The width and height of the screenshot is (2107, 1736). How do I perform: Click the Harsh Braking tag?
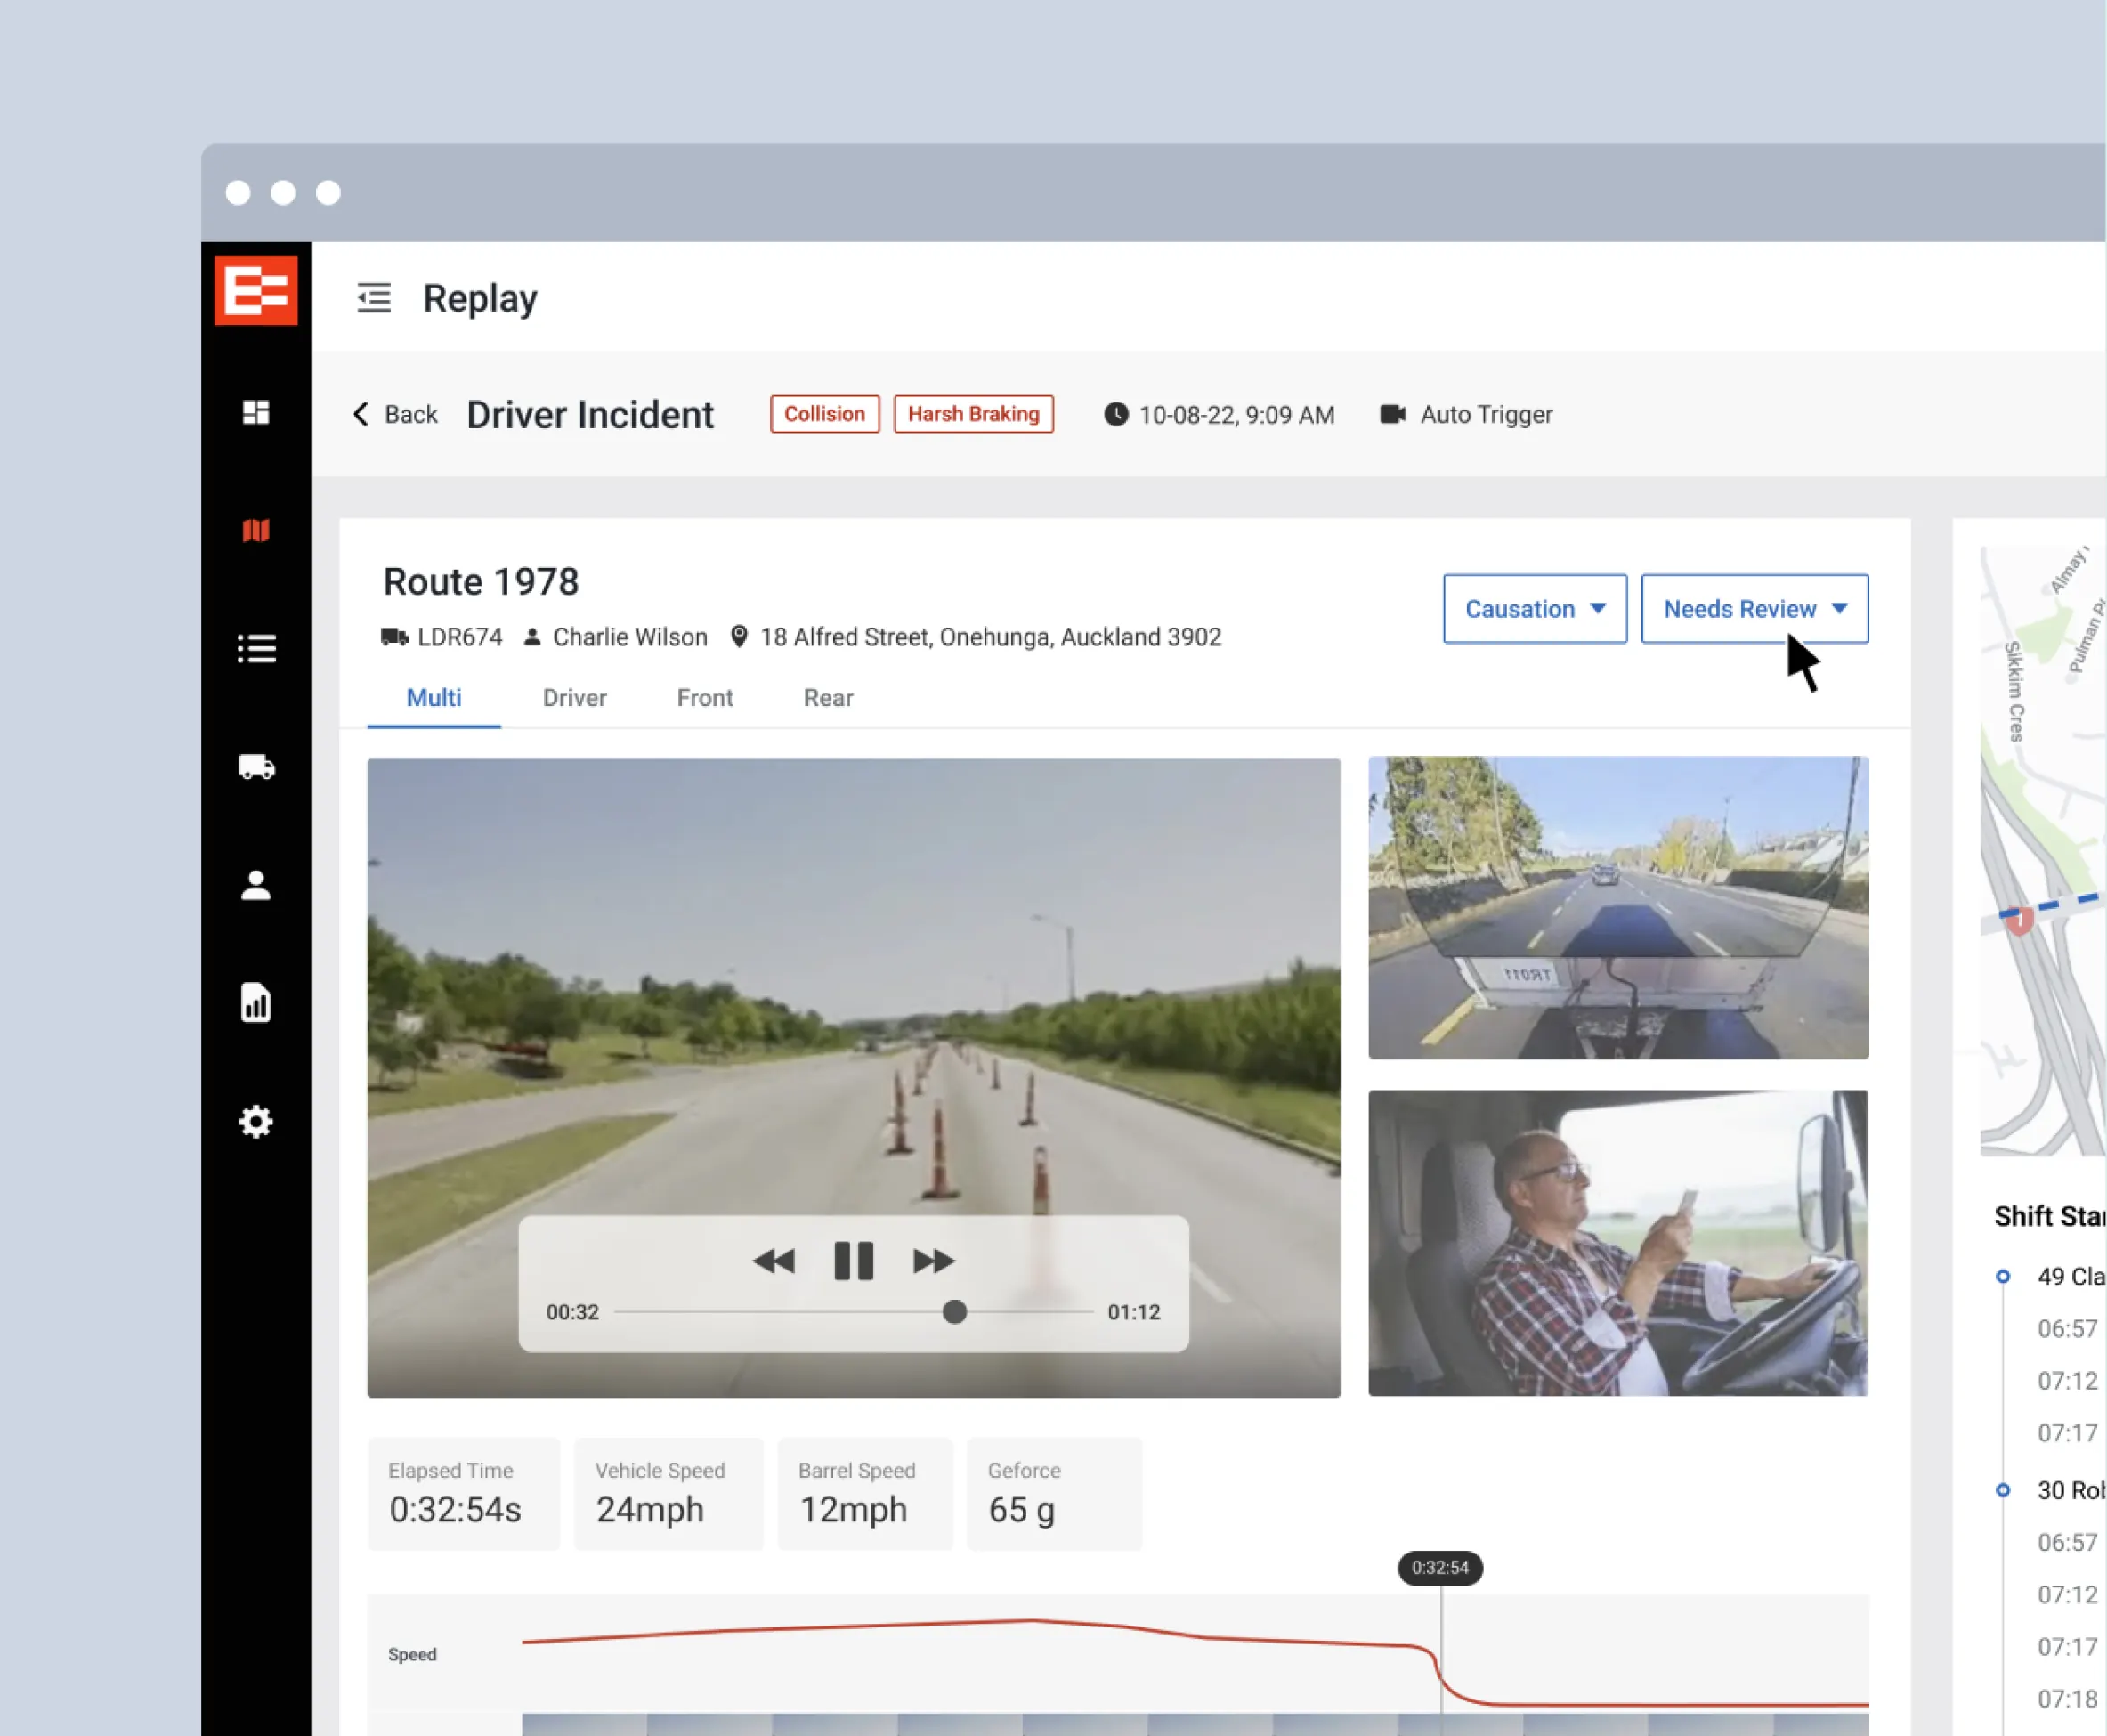pyautogui.click(x=973, y=414)
